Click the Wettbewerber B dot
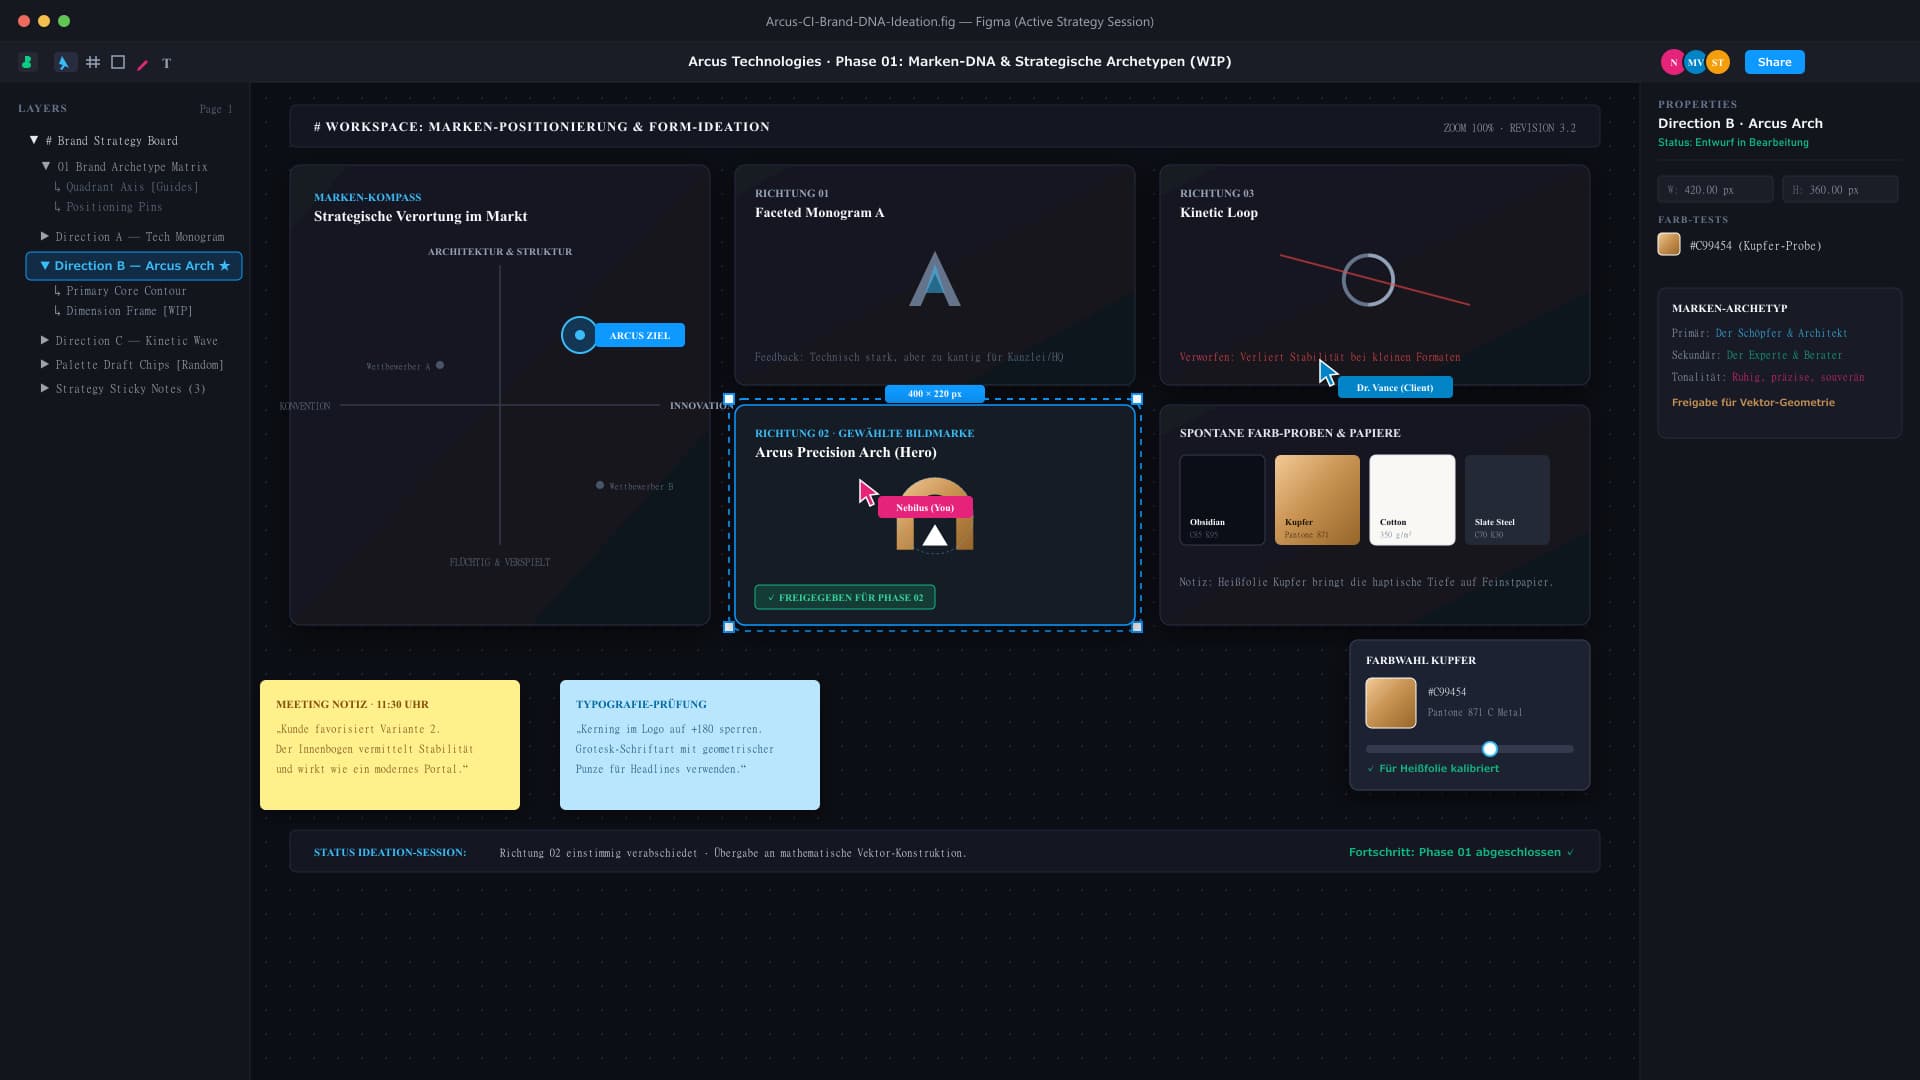Image resolution: width=1920 pixels, height=1080 pixels. (x=600, y=485)
